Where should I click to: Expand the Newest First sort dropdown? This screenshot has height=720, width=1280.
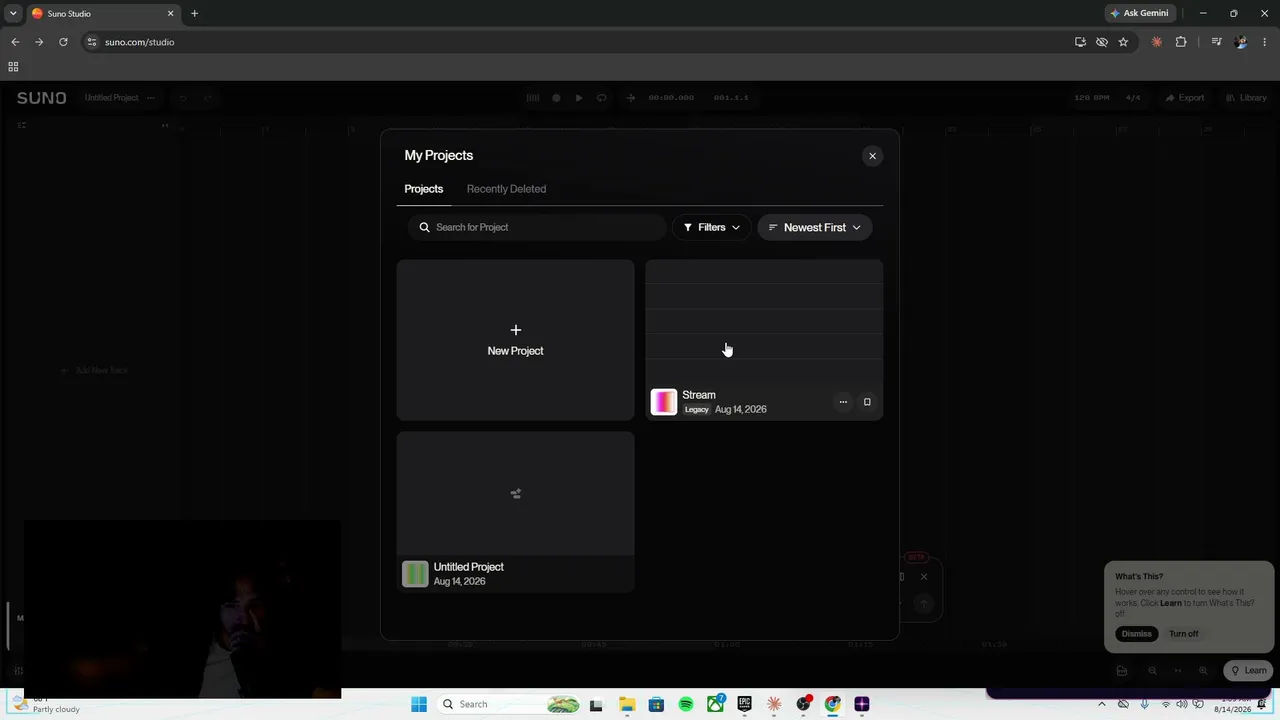814,227
